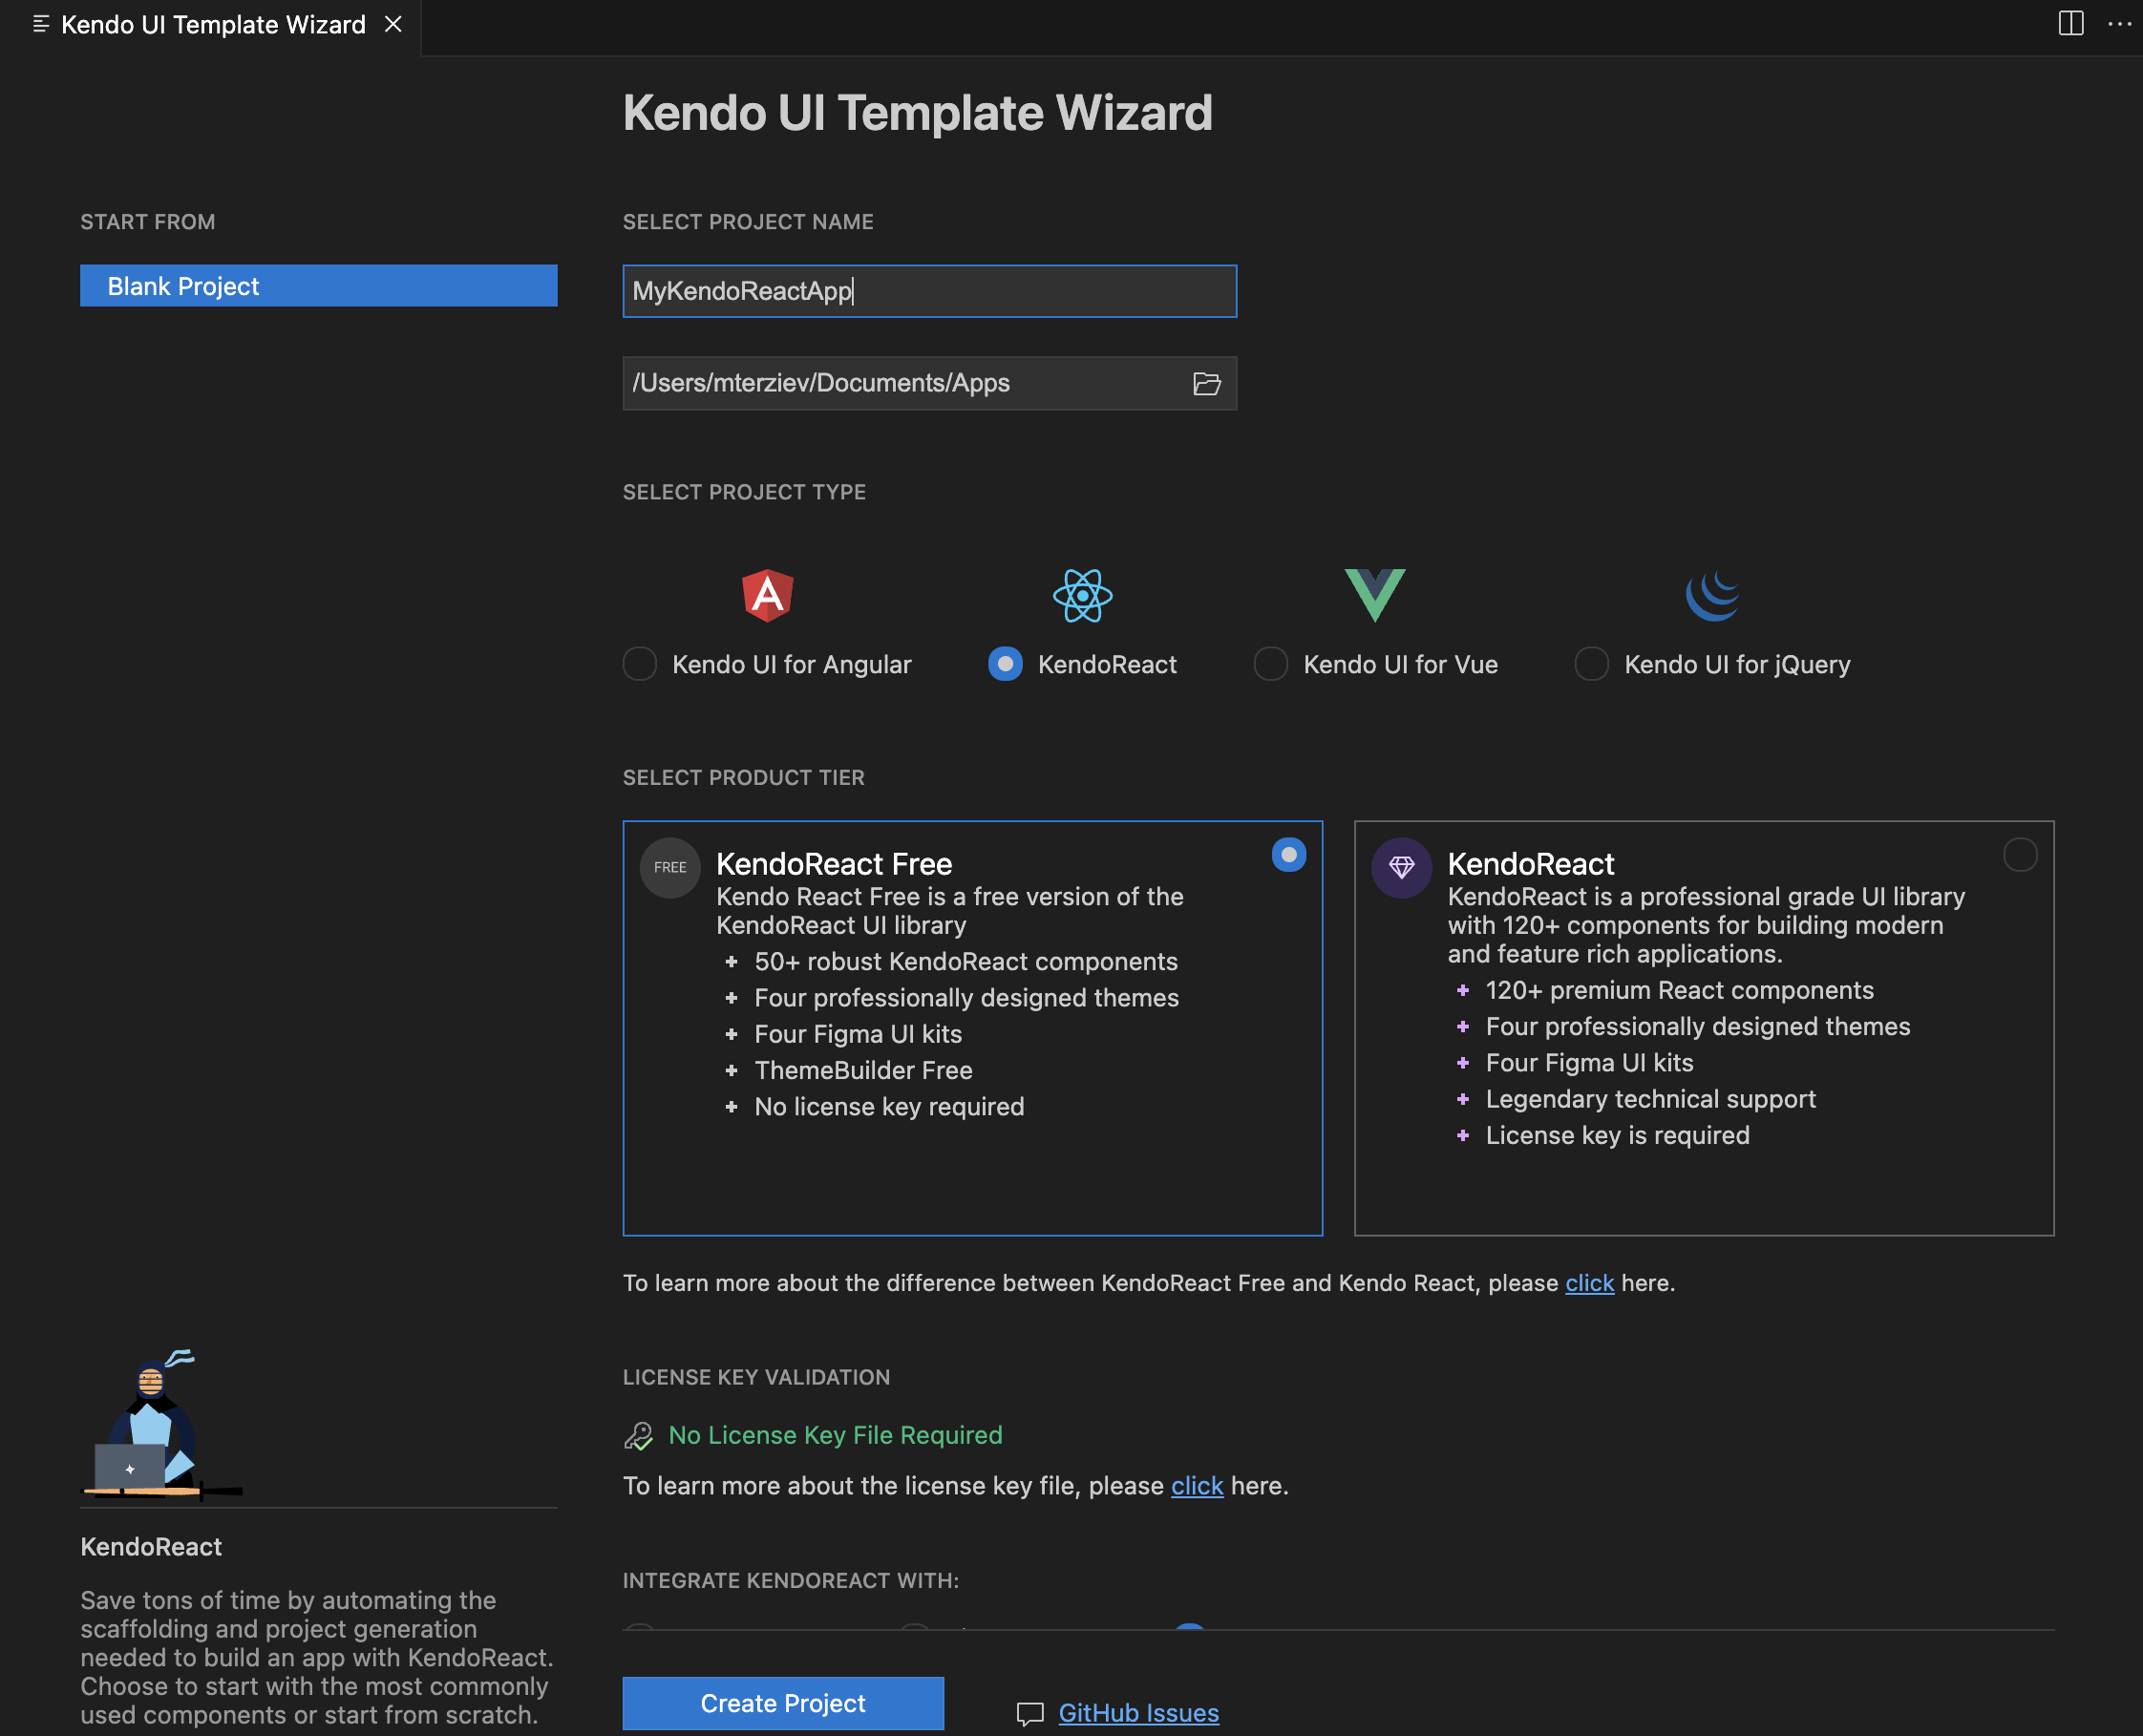Open the folder browser for project location
This screenshot has width=2143, height=1736.
1206,383
